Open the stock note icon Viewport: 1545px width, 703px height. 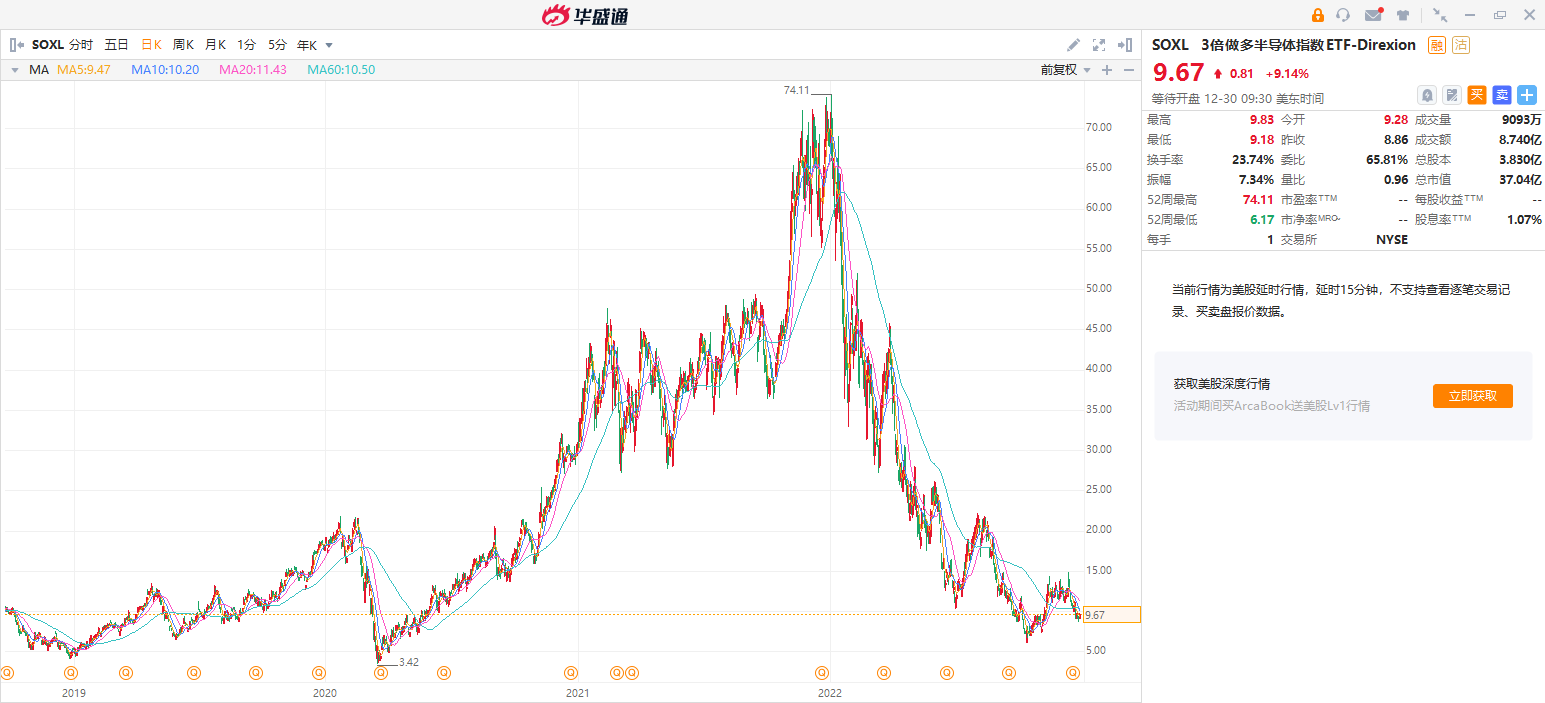click(1452, 95)
